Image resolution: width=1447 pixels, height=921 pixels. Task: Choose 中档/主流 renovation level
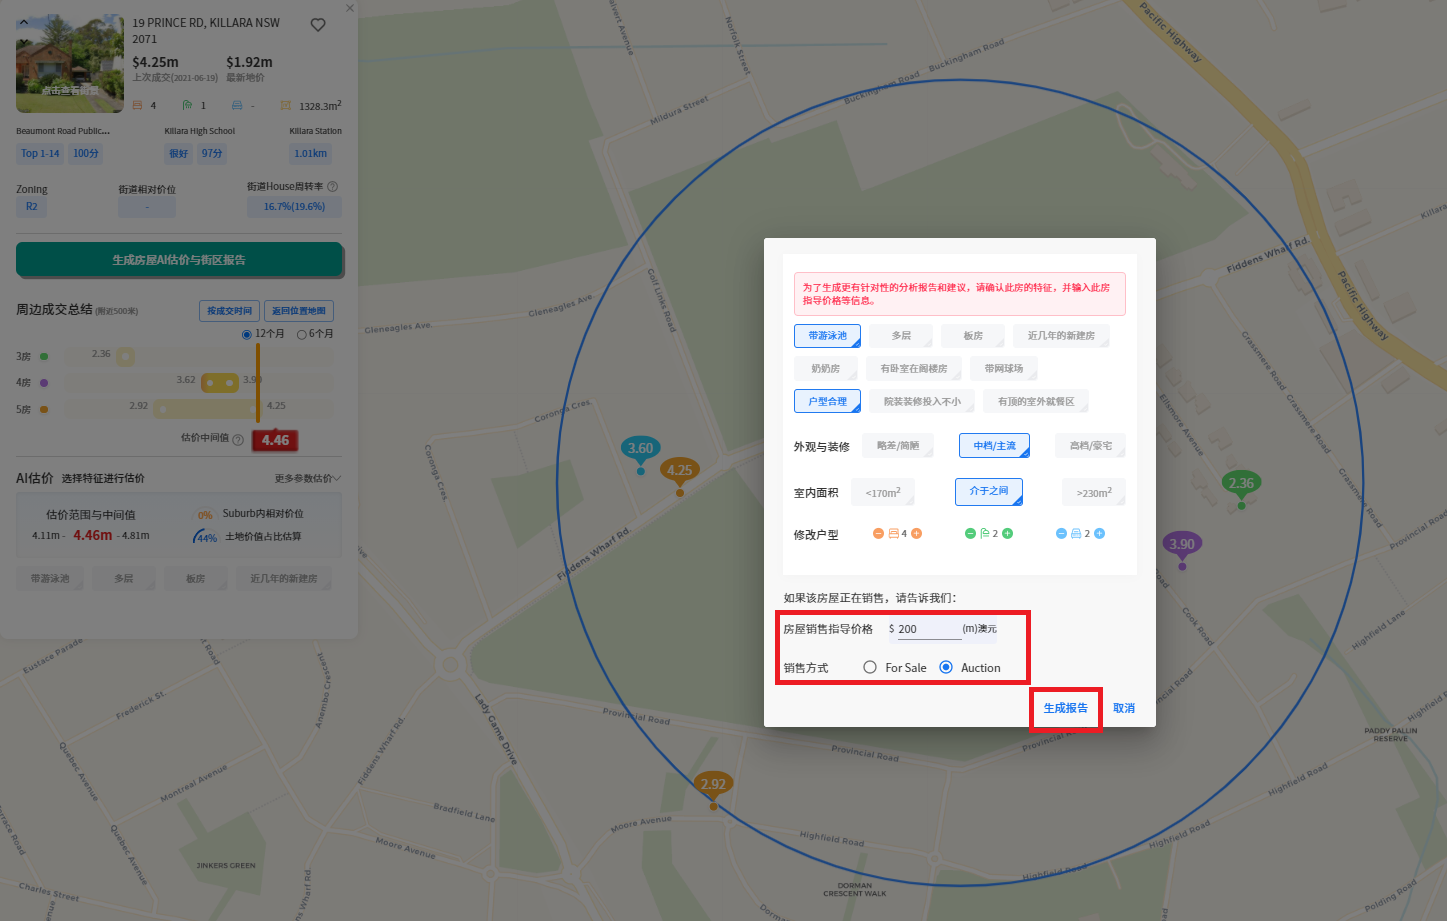[x=994, y=446]
